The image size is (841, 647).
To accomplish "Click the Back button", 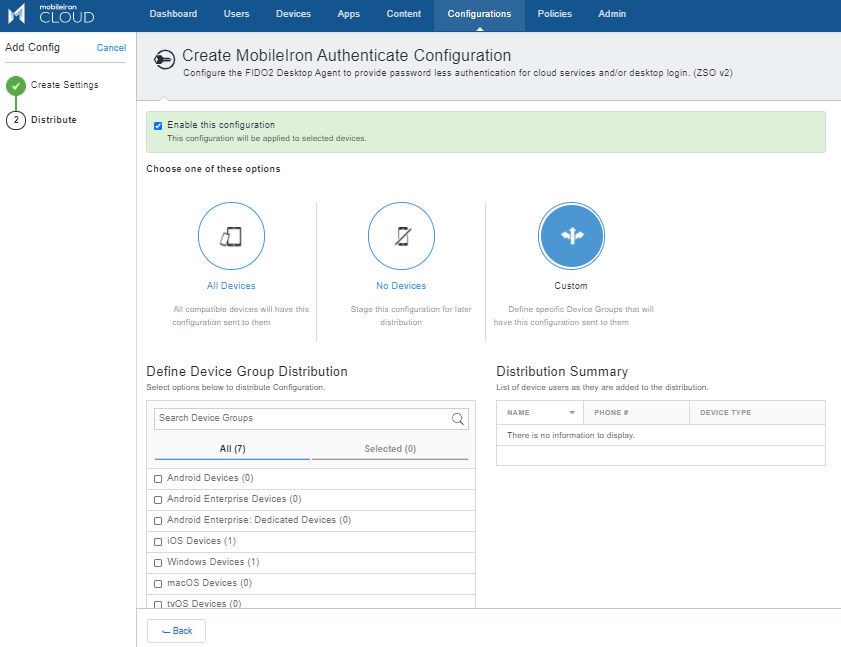I will tap(176, 631).
